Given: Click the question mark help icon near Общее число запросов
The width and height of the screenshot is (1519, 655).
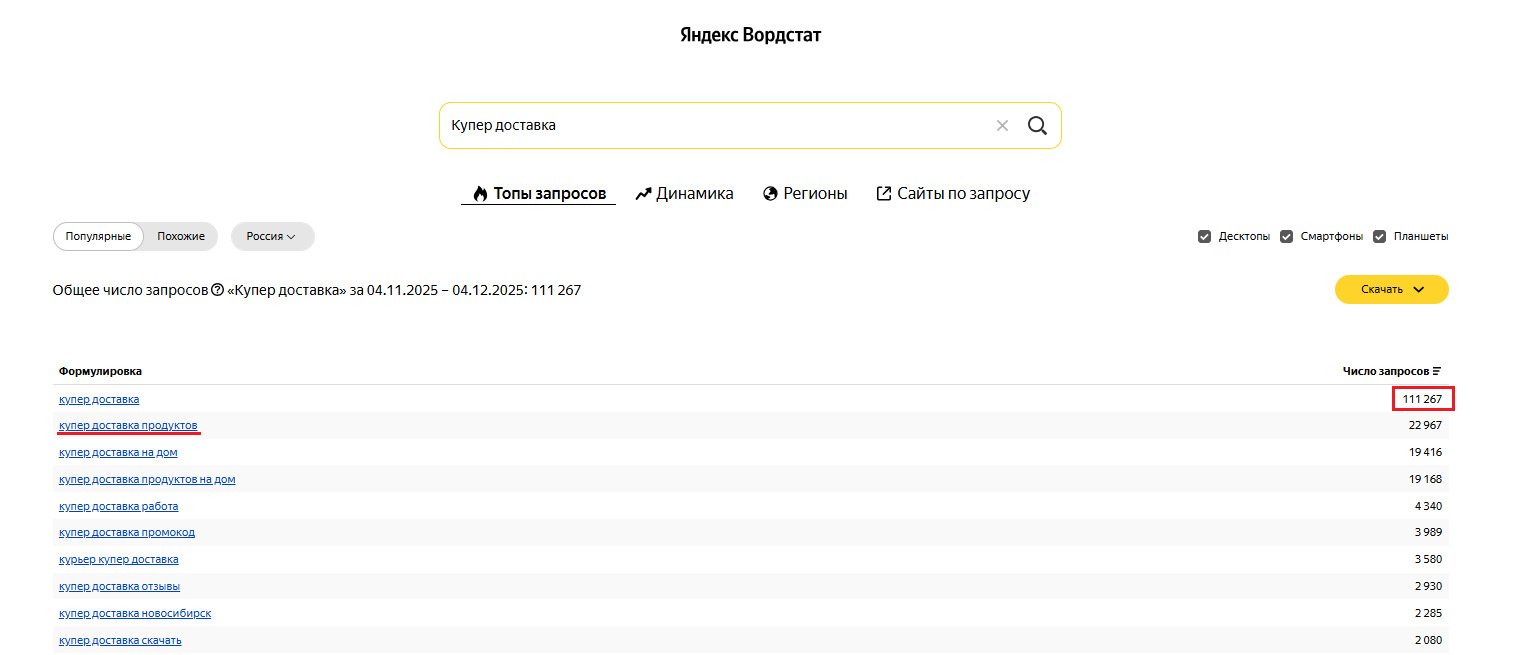Looking at the screenshot, I should coord(218,290).
